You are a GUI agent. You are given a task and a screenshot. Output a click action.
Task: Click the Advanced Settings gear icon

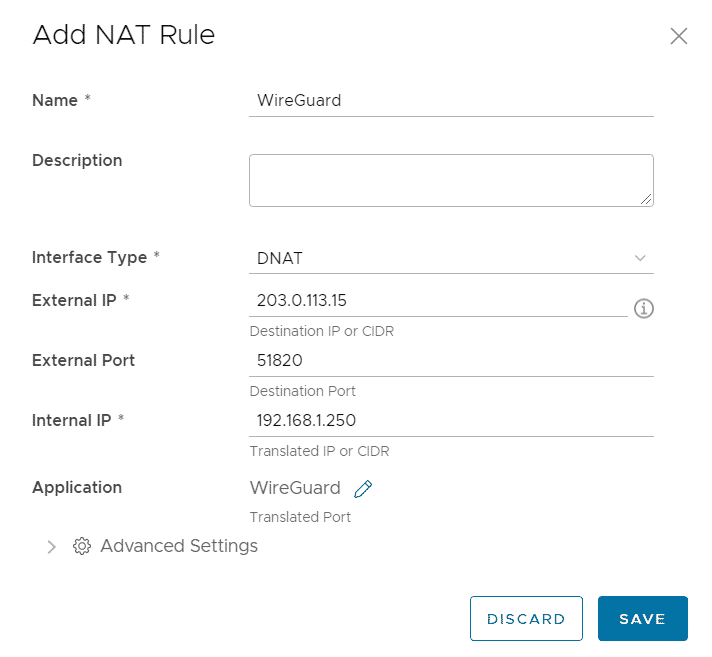(82, 546)
